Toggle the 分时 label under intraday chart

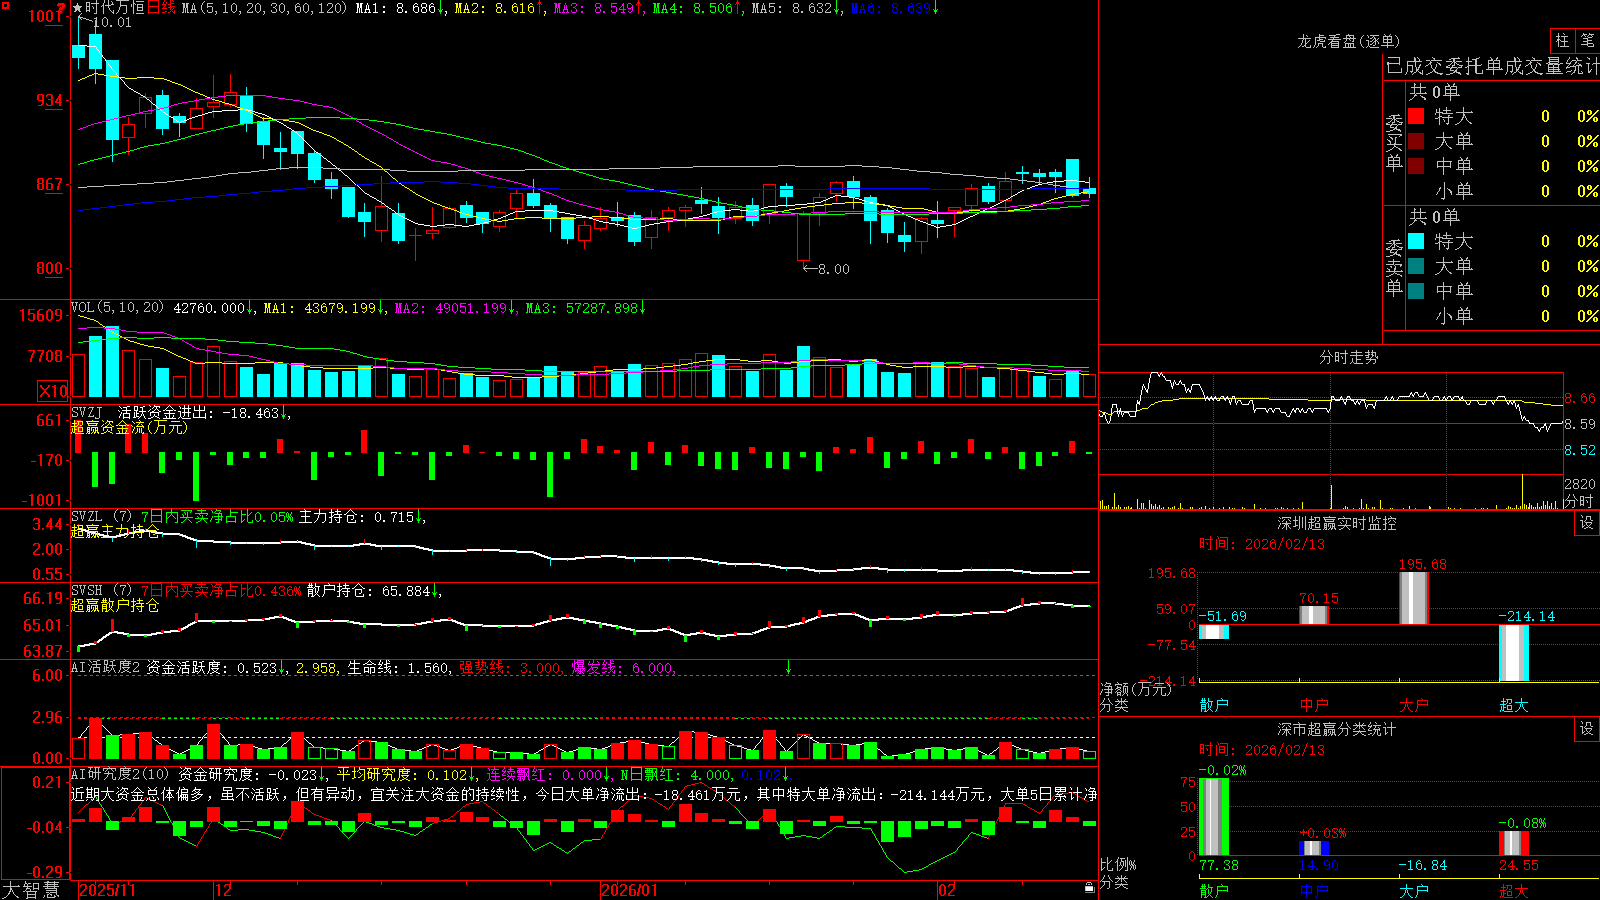[1579, 501]
